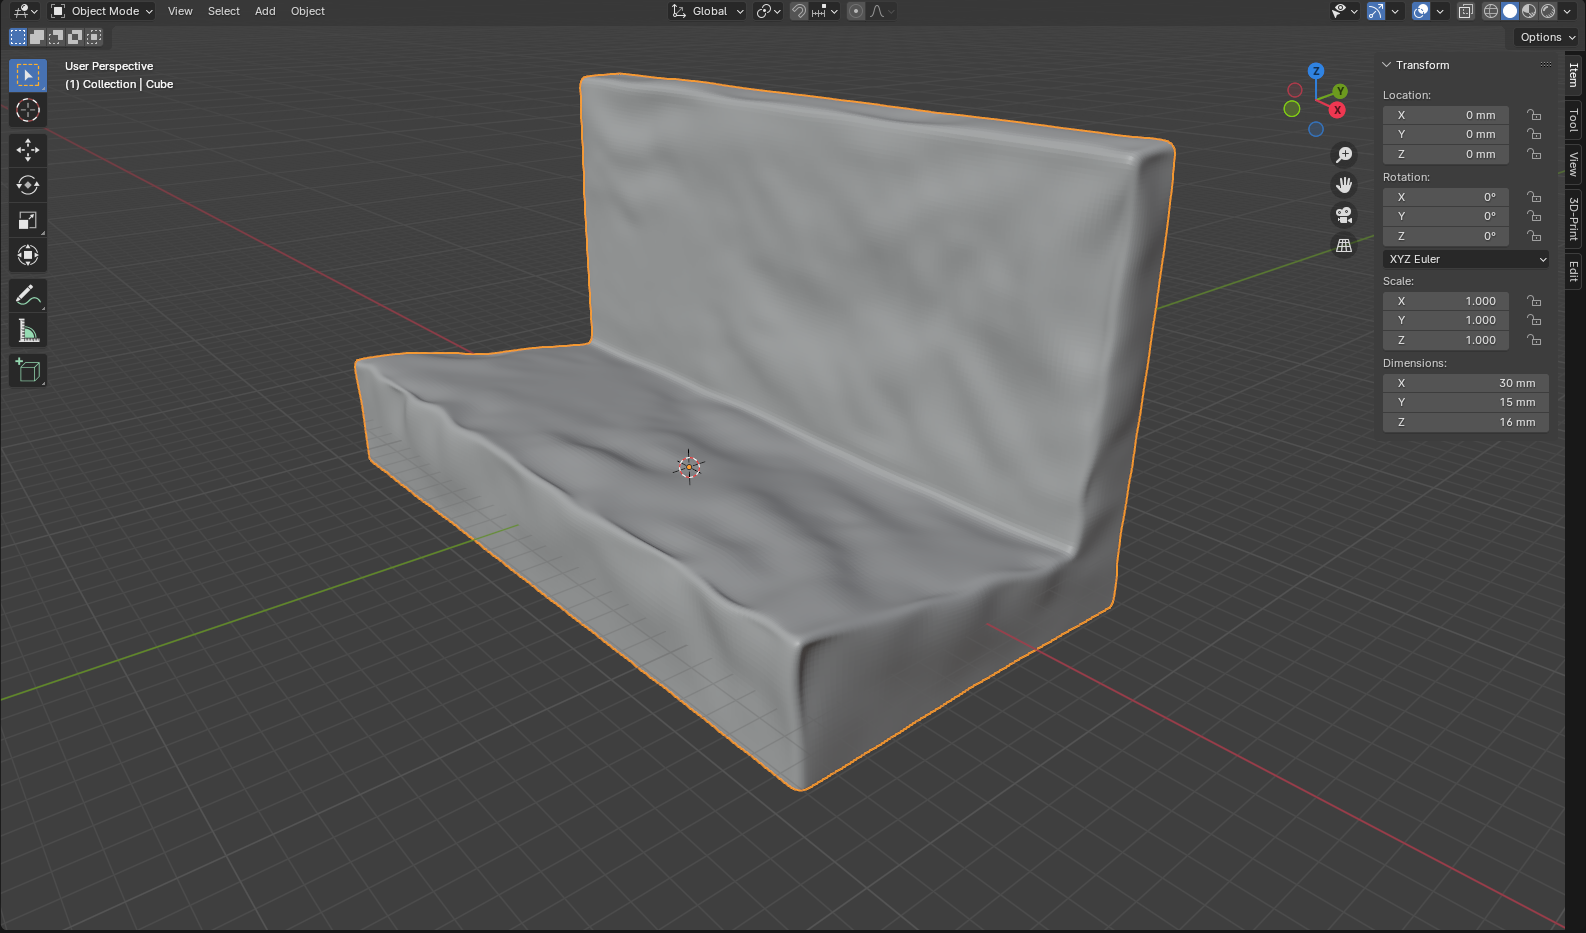Toggle X-ray display mode
This screenshot has width=1586, height=933.
tap(1465, 11)
